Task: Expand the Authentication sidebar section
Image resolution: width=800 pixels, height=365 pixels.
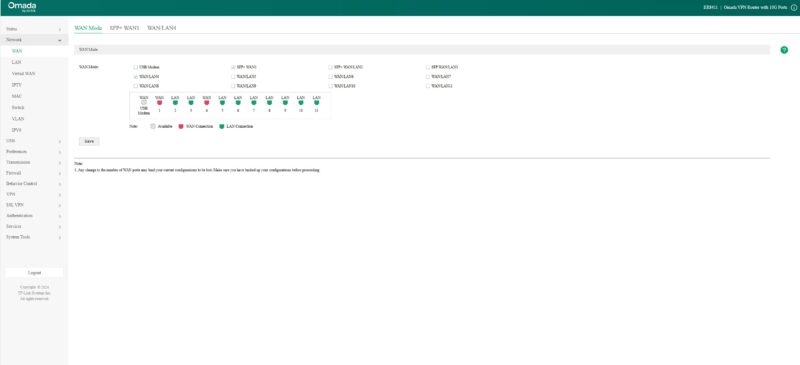Action: (x=34, y=215)
